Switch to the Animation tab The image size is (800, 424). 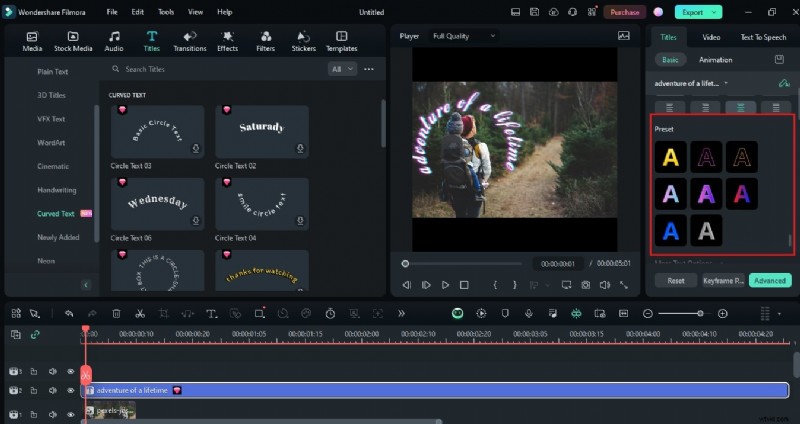point(715,60)
